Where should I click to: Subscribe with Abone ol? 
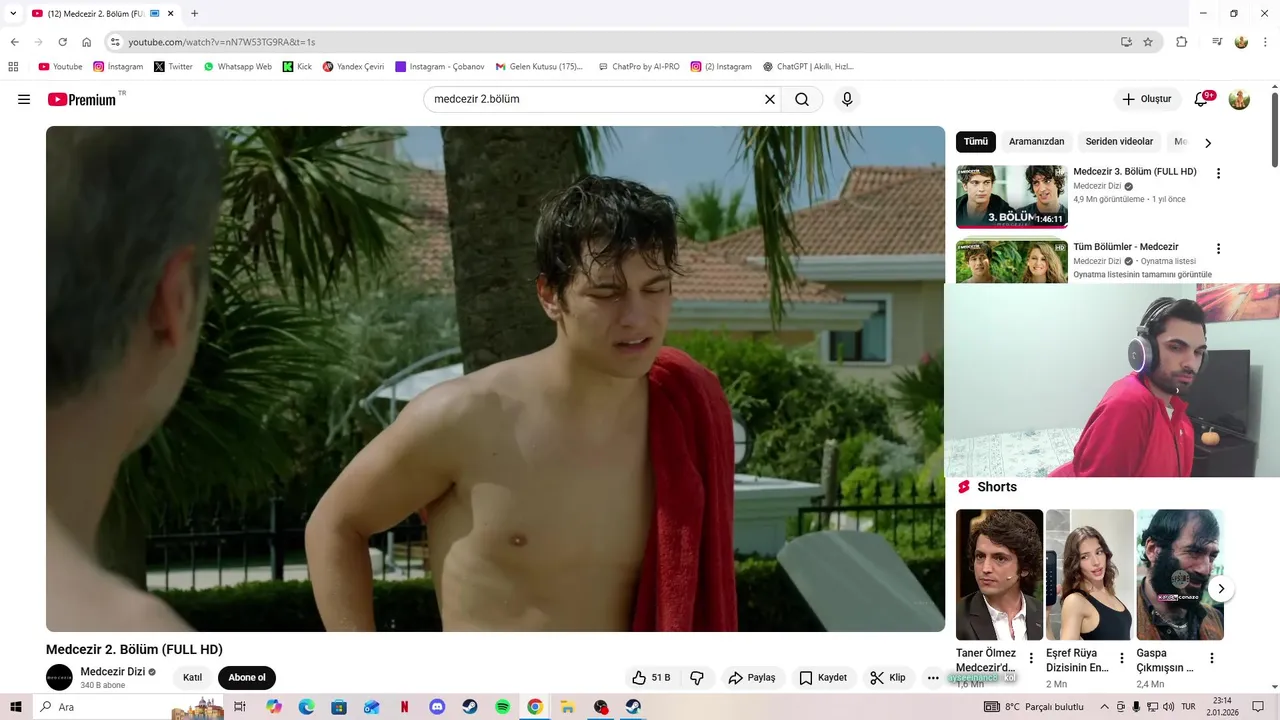[247, 677]
